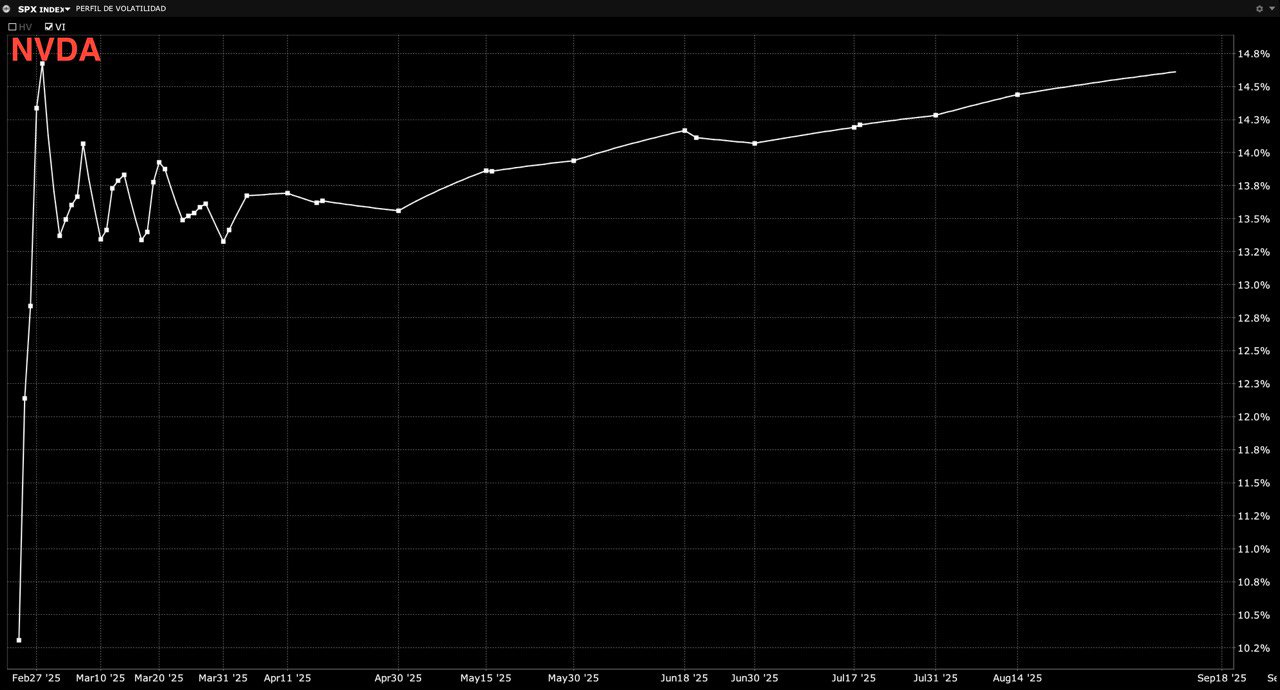Click the Jul31 '25 date label
The width and height of the screenshot is (1280, 690).
(935, 678)
